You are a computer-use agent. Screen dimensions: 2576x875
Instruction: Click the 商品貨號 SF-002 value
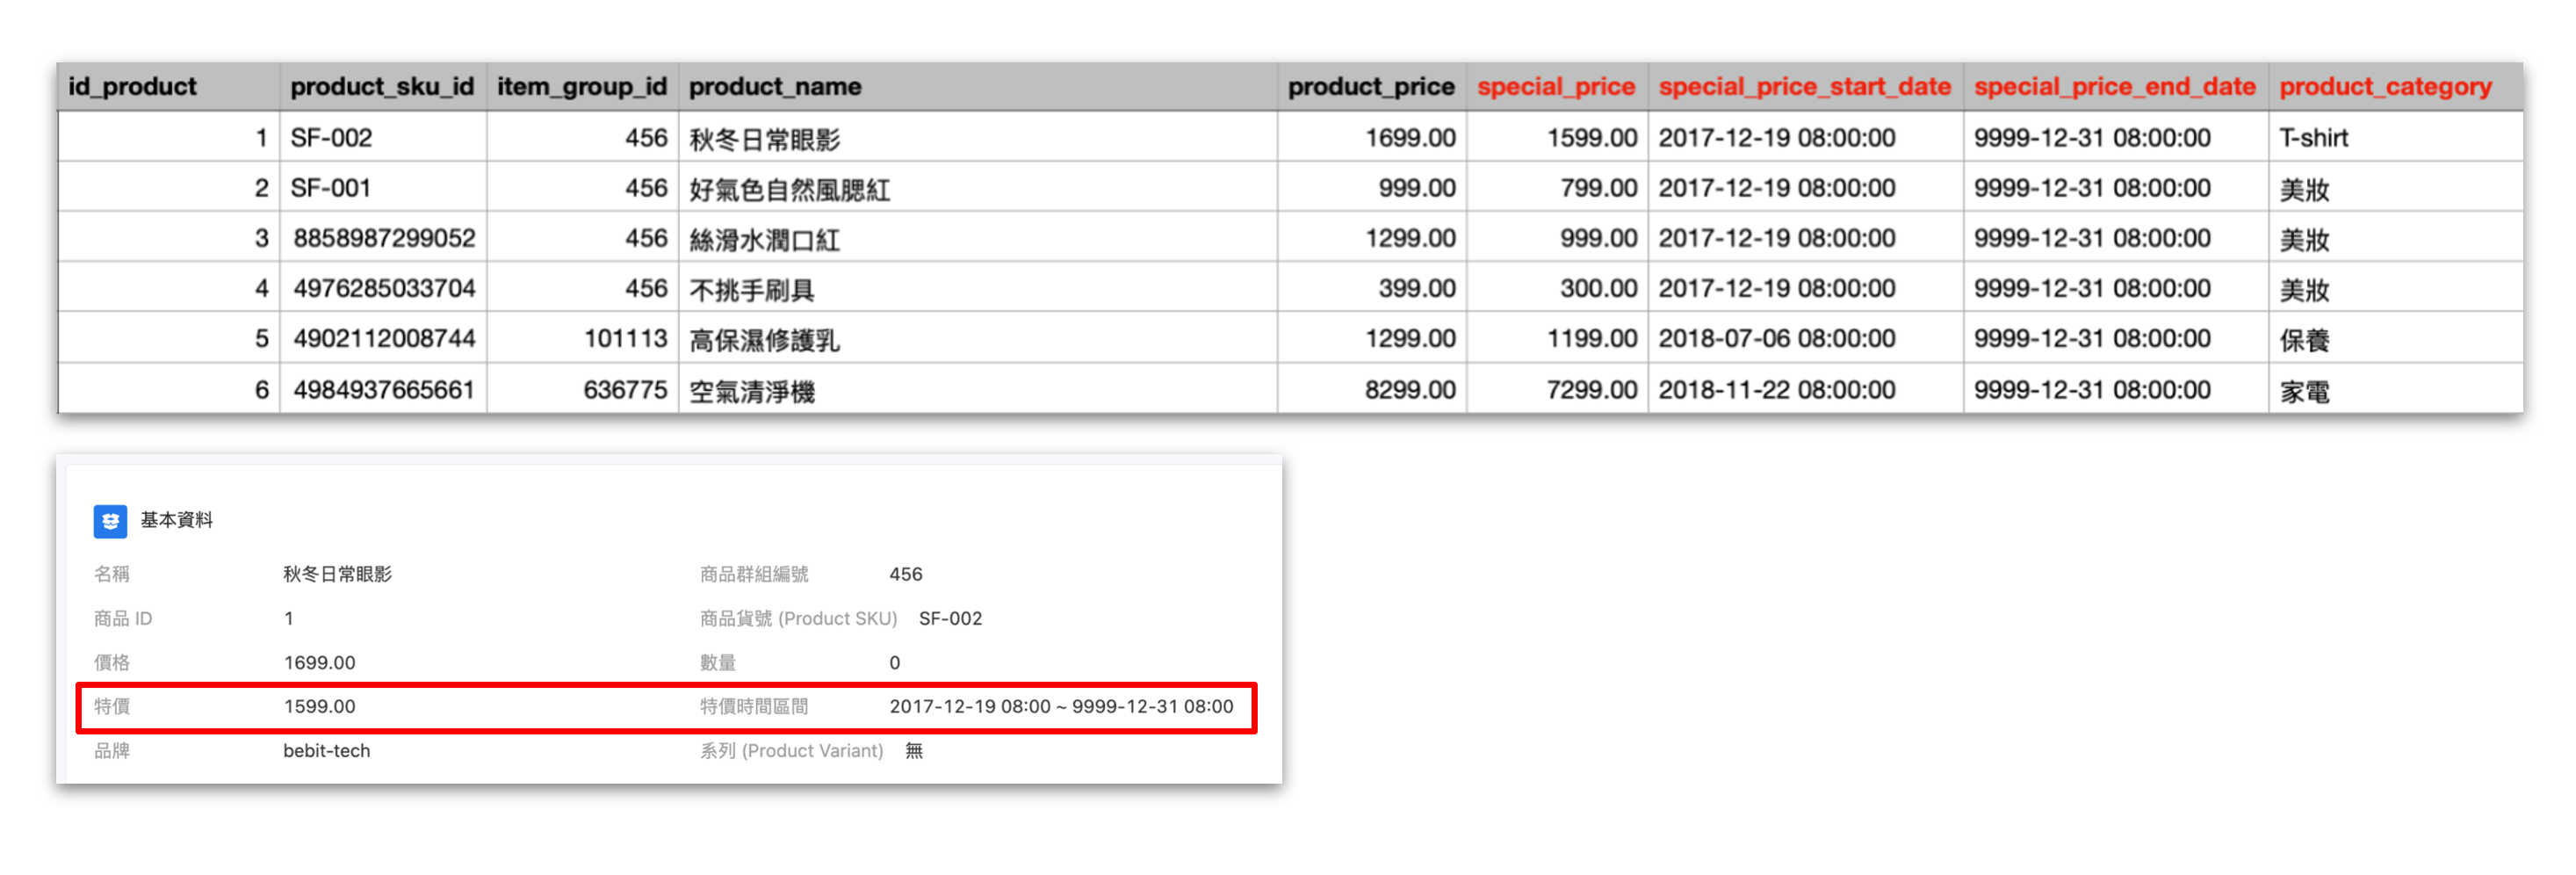tap(951, 618)
